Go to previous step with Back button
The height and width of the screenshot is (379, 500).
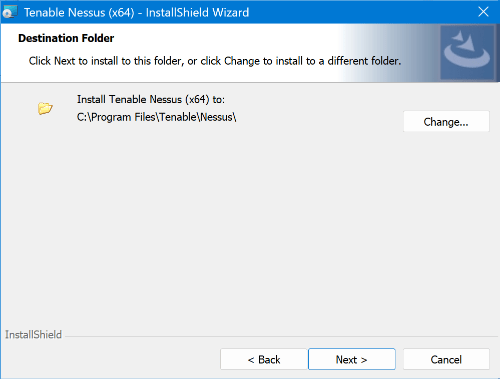coord(264,359)
